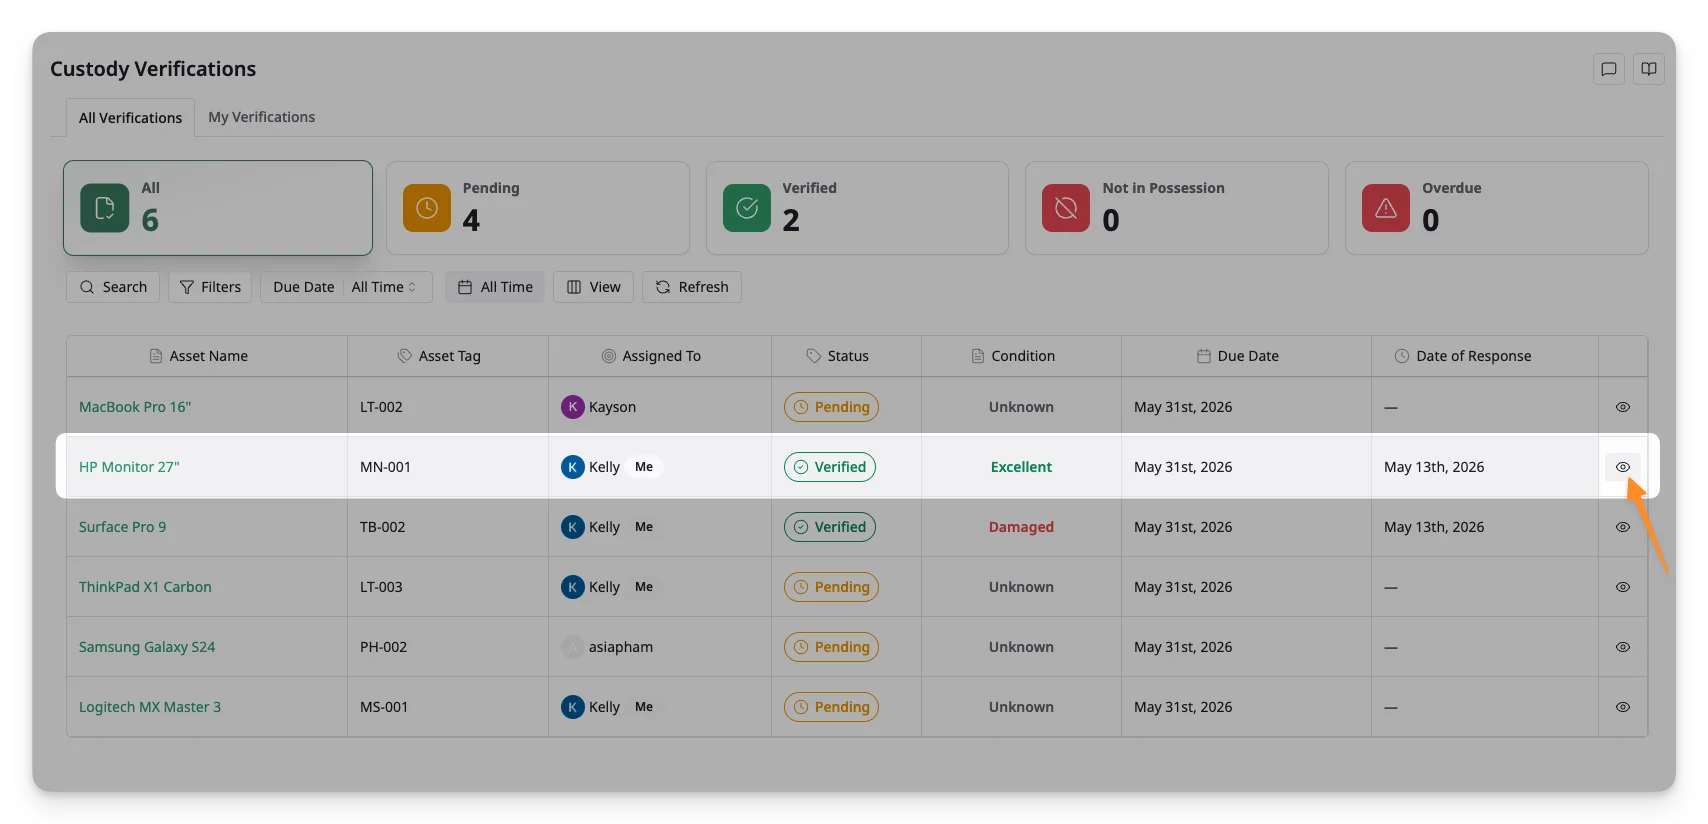1708x824 pixels.
Task: Click the Search field
Action: [113, 287]
